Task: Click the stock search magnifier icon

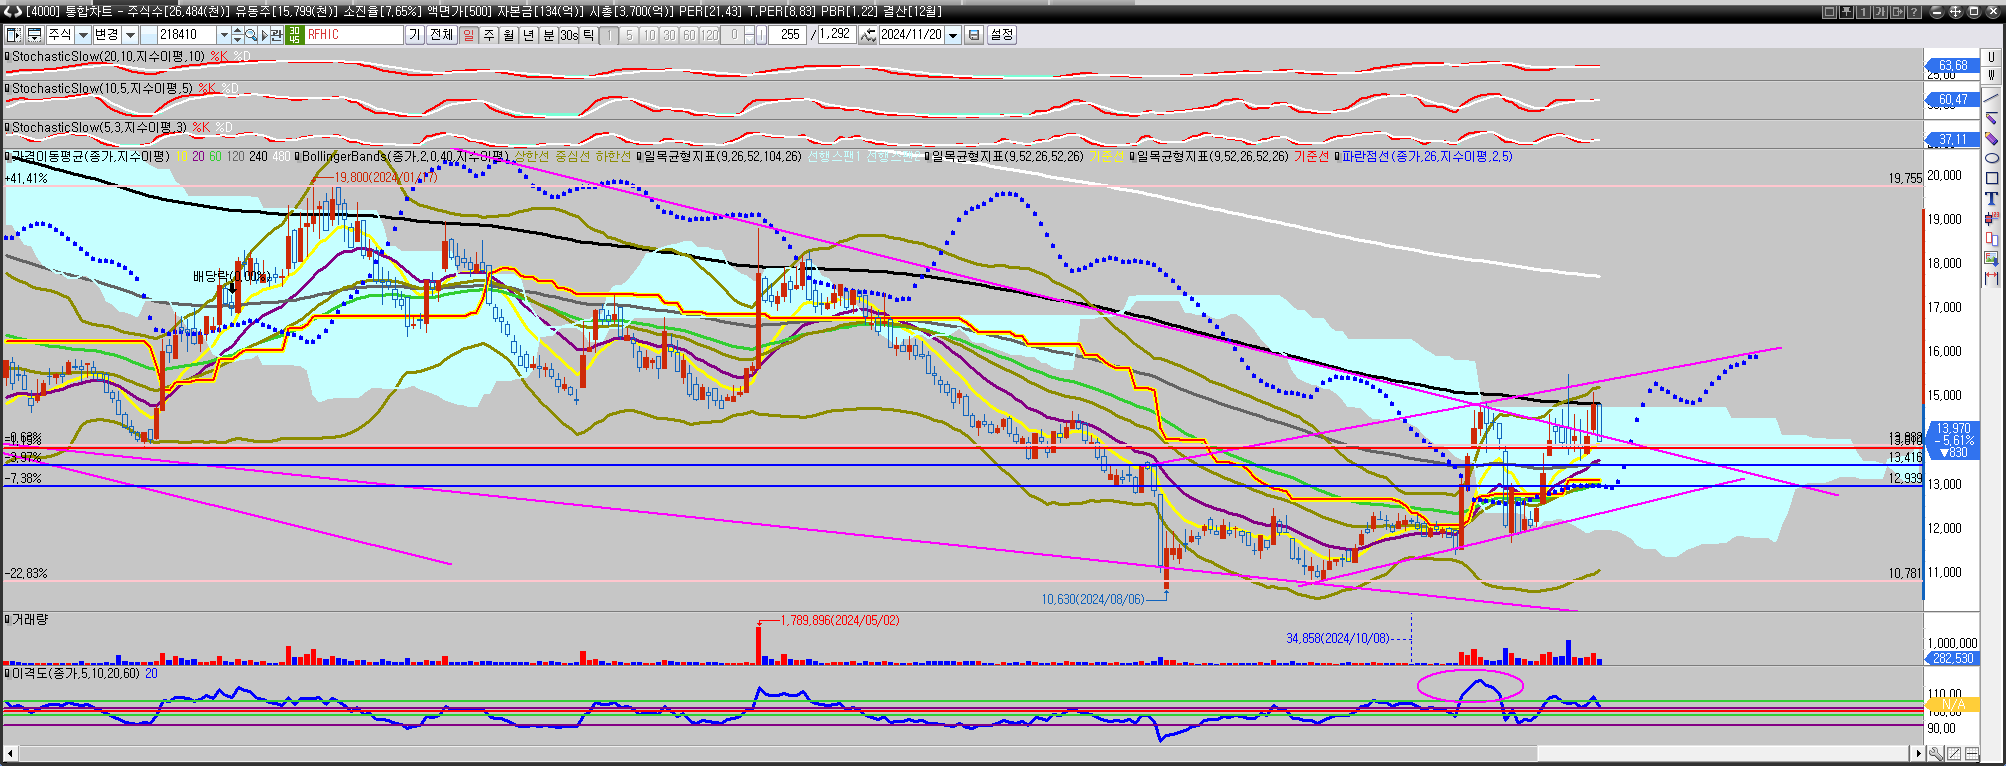Action: tap(251, 35)
